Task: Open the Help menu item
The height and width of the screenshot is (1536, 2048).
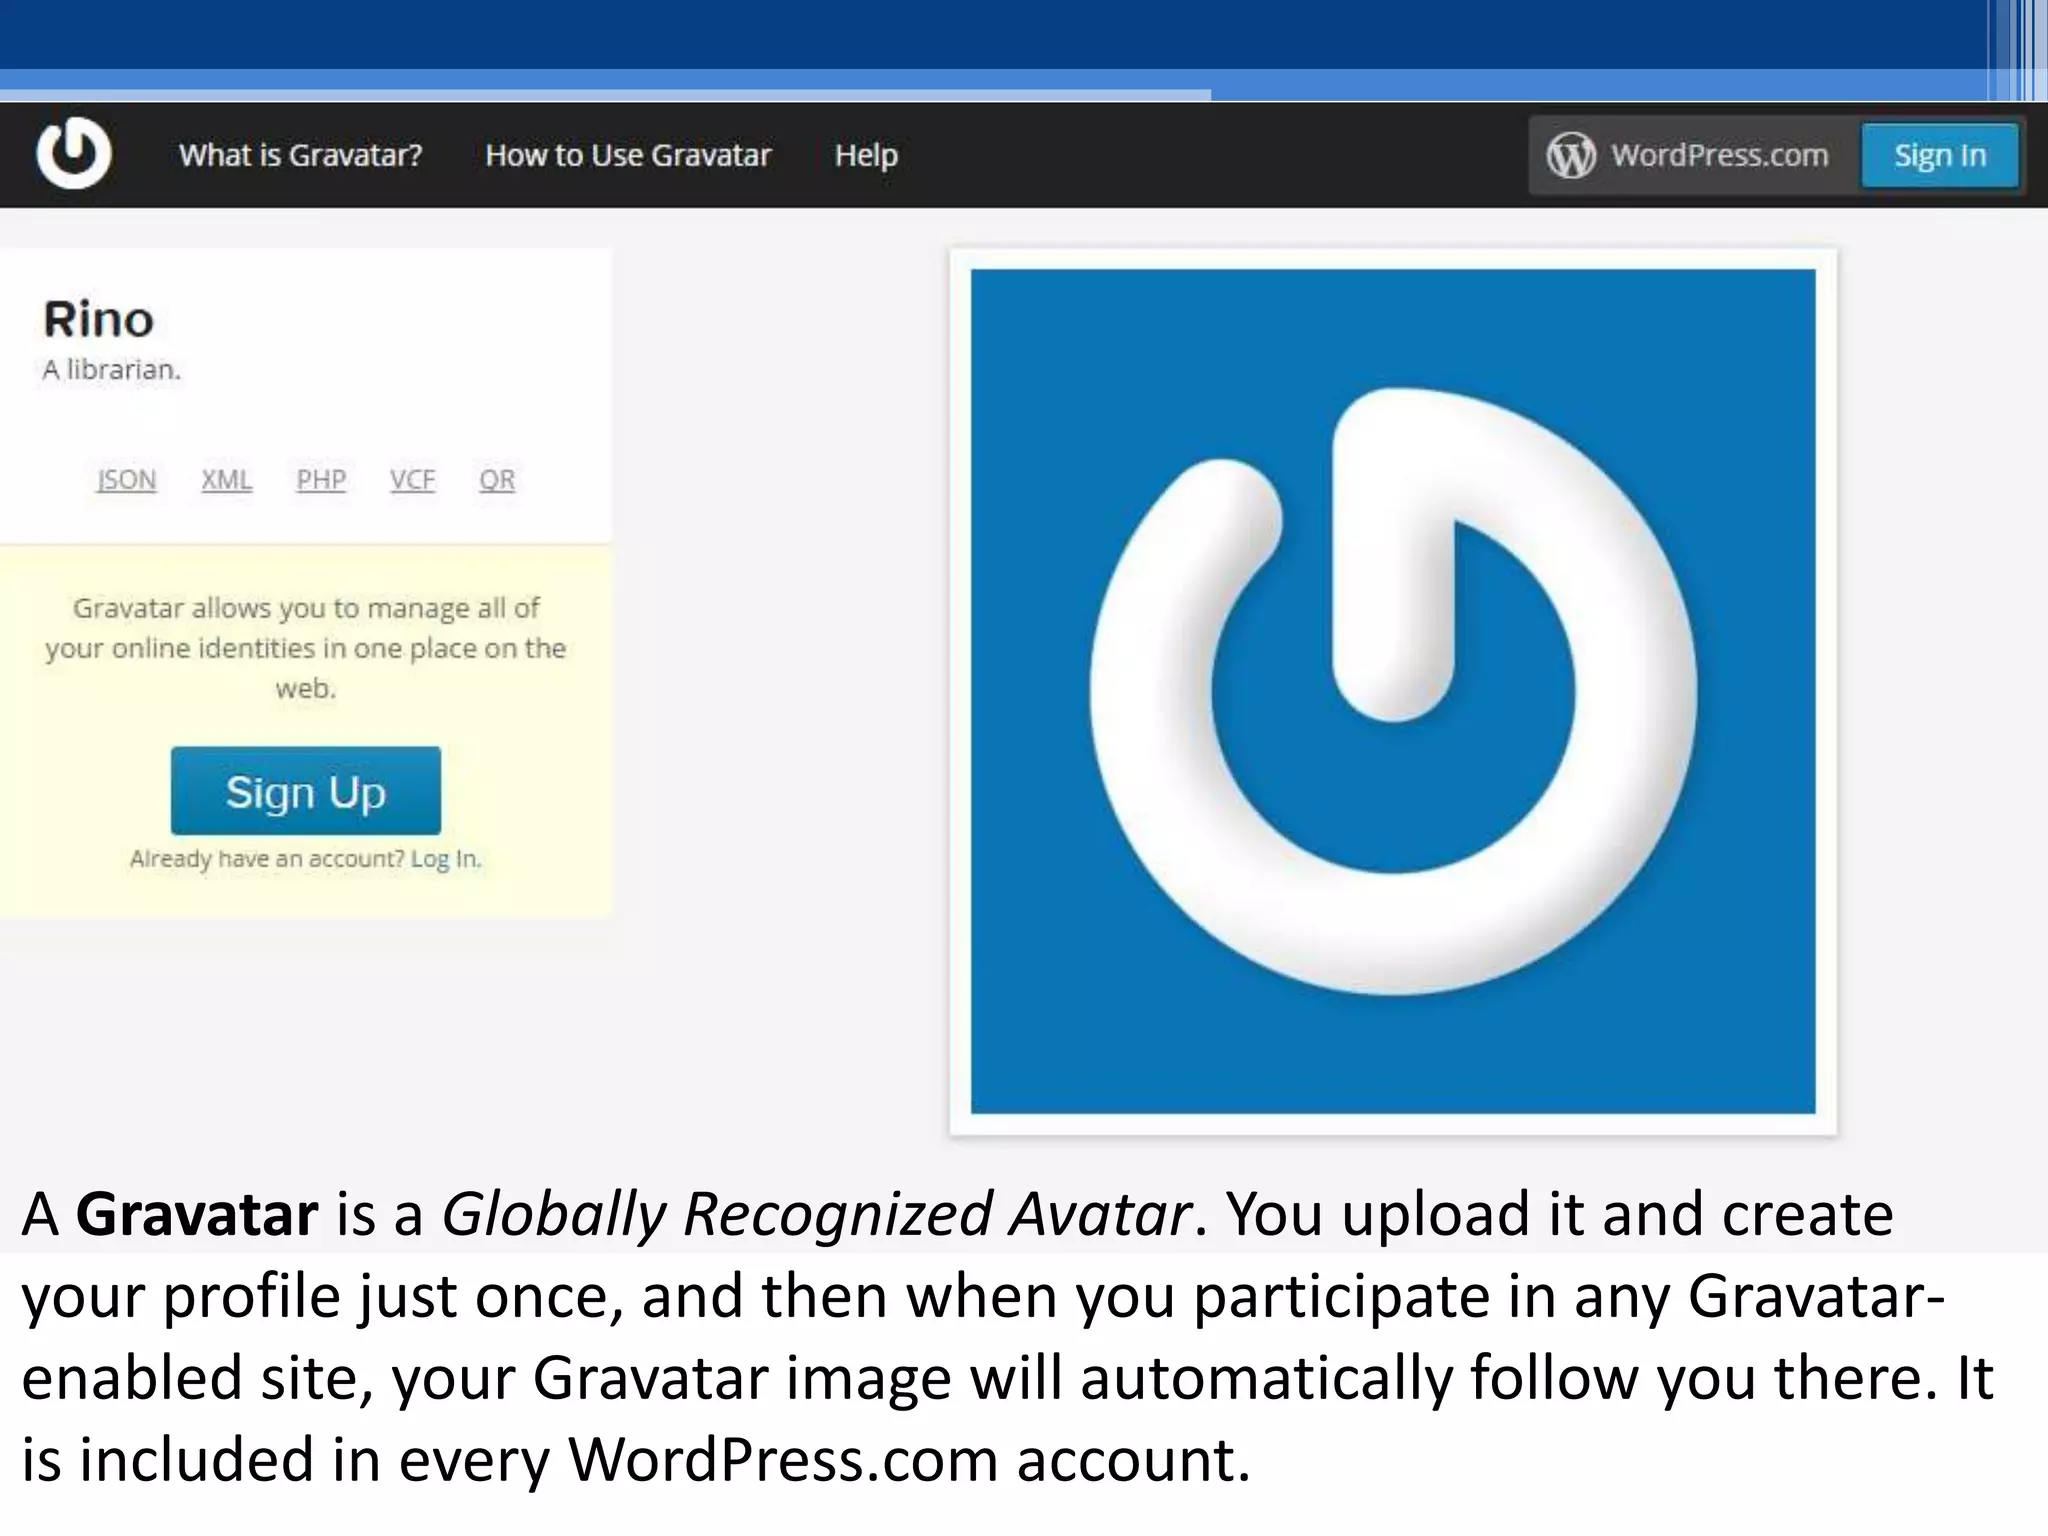Action: coord(866,156)
